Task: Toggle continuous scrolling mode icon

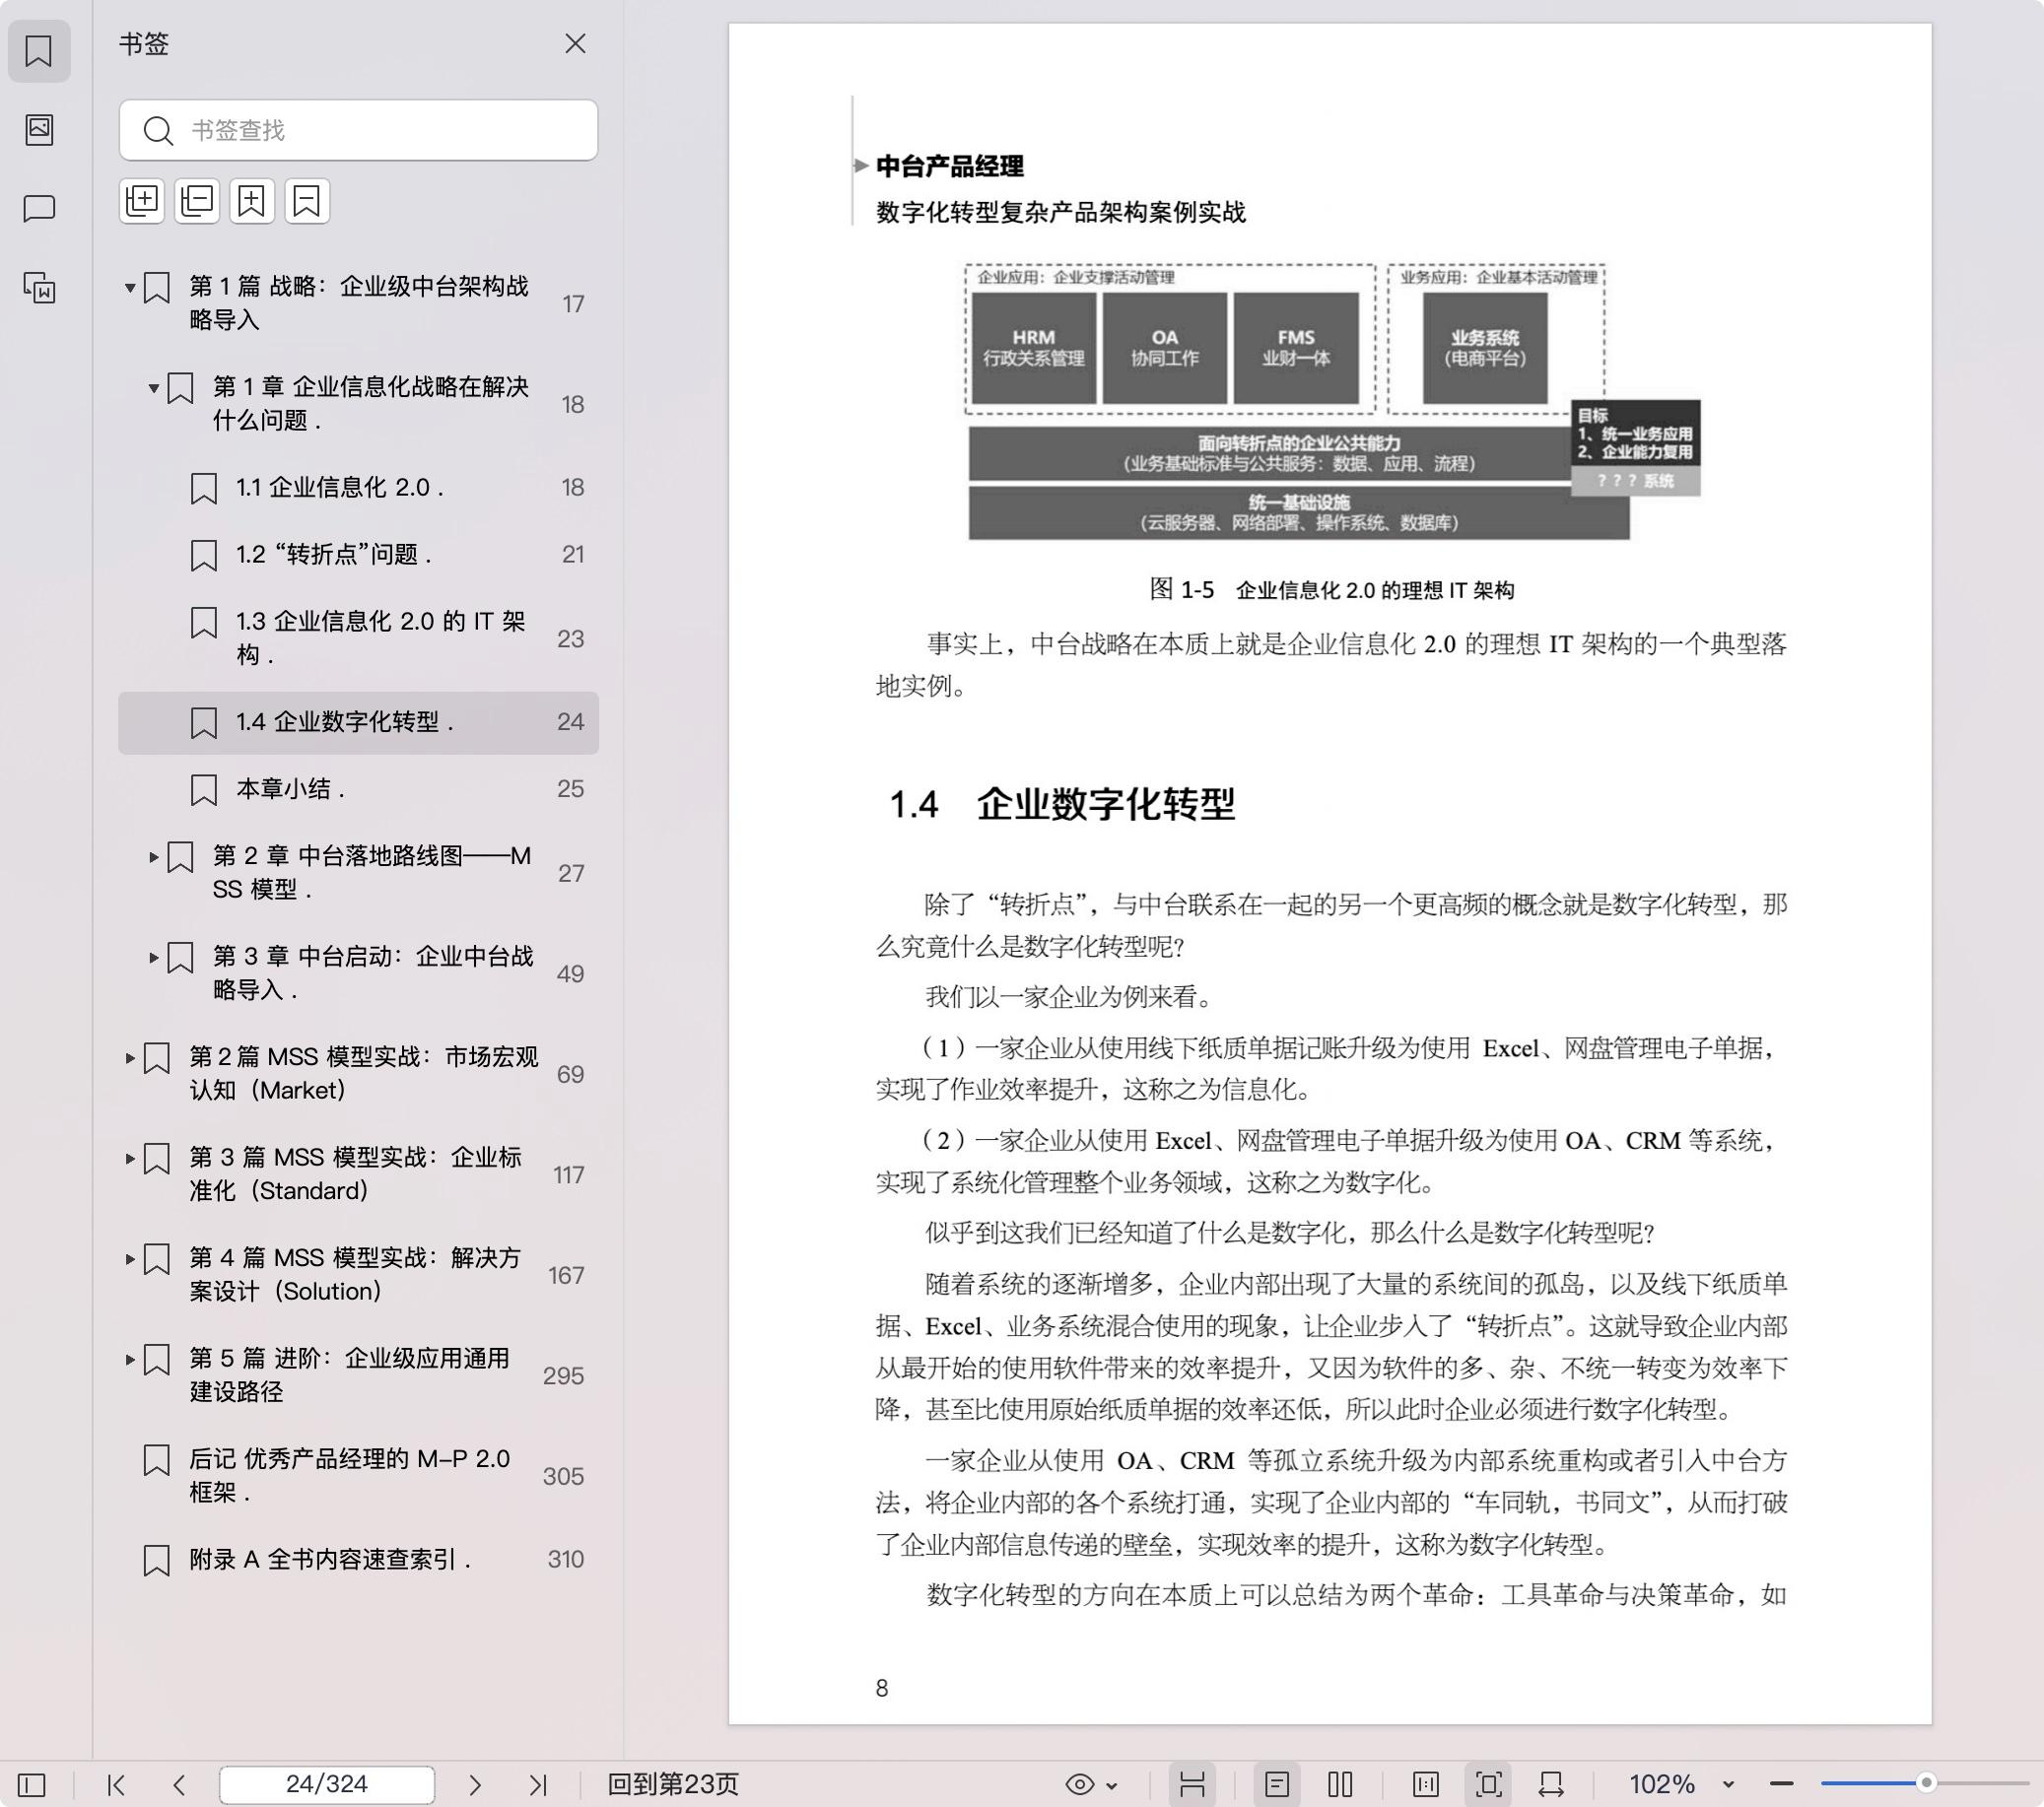Action: [x=1192, y=1785]
